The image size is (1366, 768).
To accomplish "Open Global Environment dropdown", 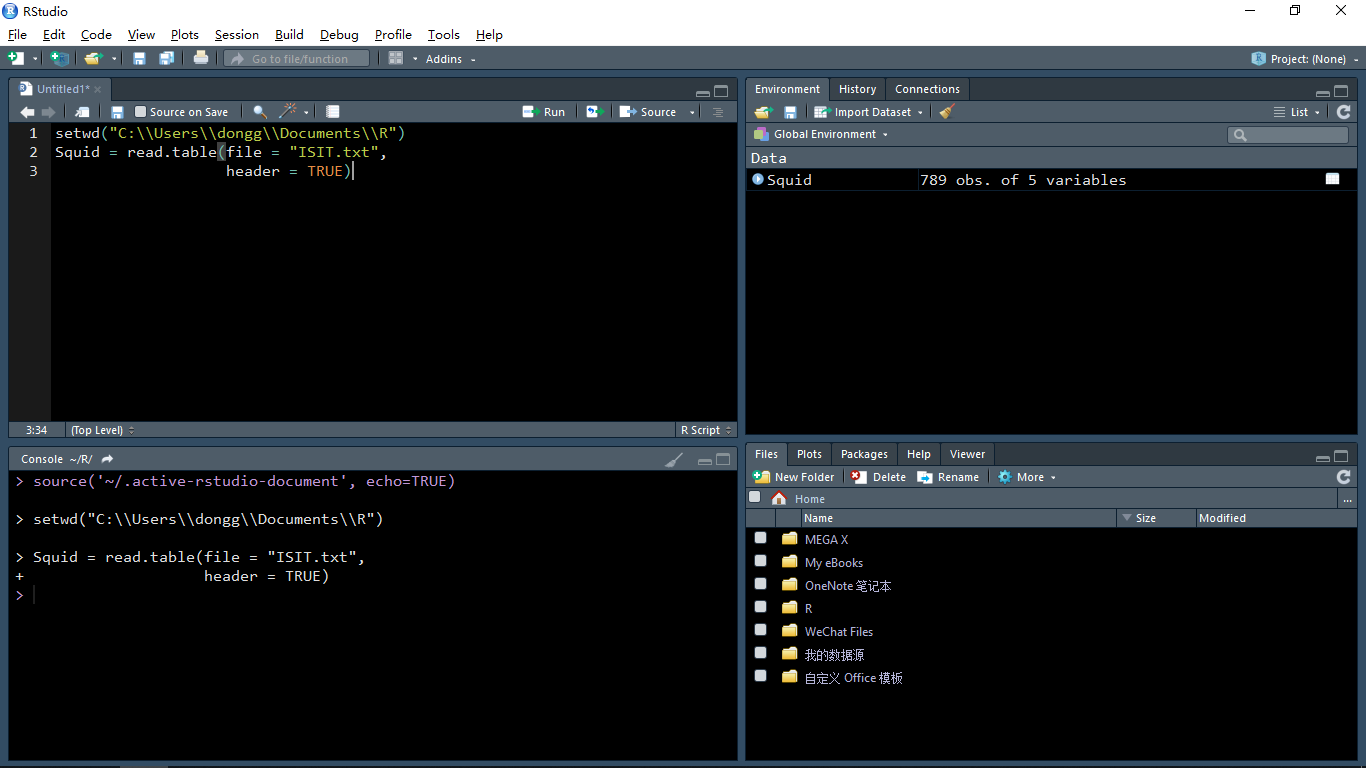I will 821,134.
